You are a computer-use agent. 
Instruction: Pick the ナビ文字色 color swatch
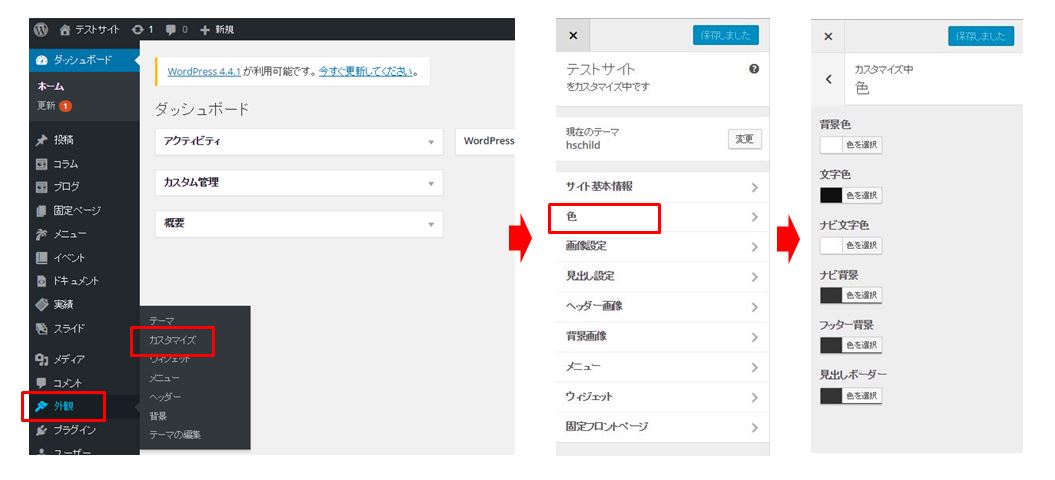831,246
